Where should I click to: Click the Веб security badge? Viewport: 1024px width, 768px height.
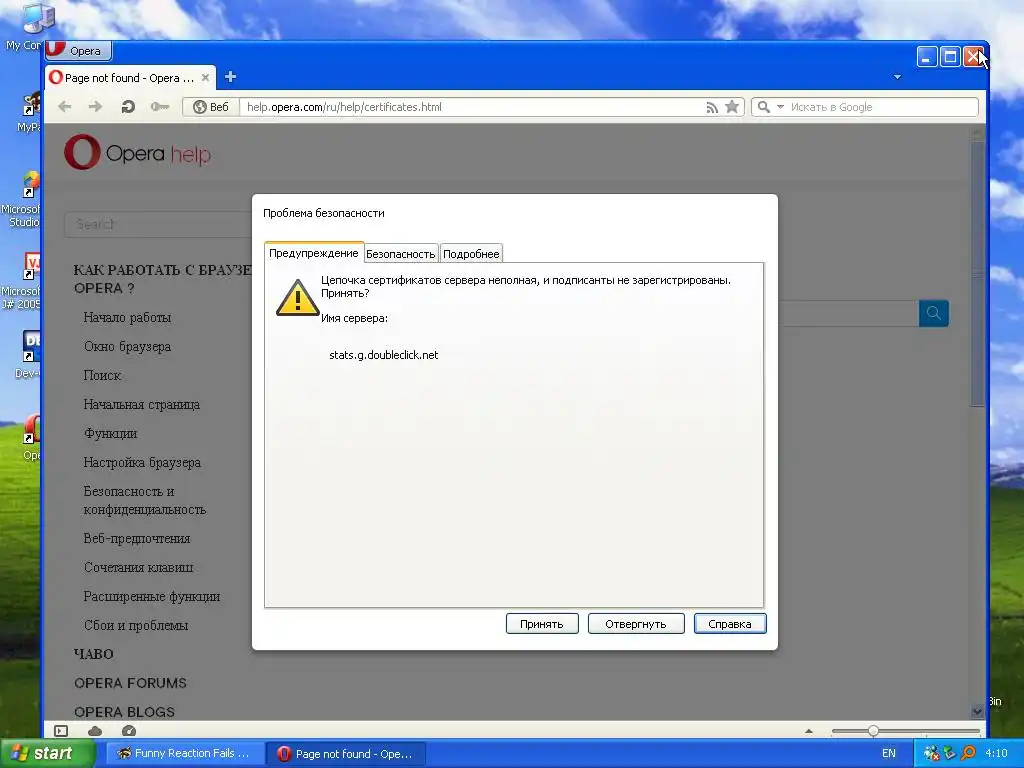[210, 107]
